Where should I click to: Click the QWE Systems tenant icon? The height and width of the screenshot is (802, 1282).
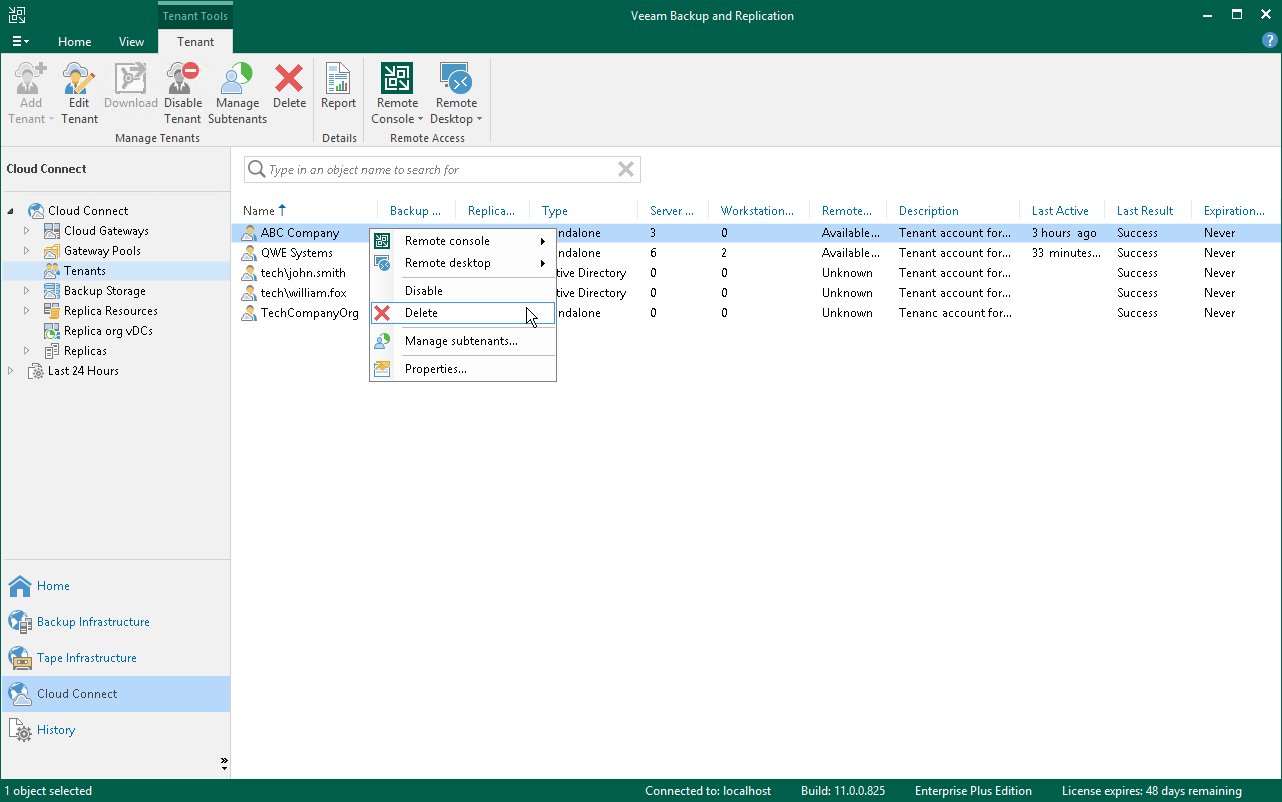click(x=250, y=253)
